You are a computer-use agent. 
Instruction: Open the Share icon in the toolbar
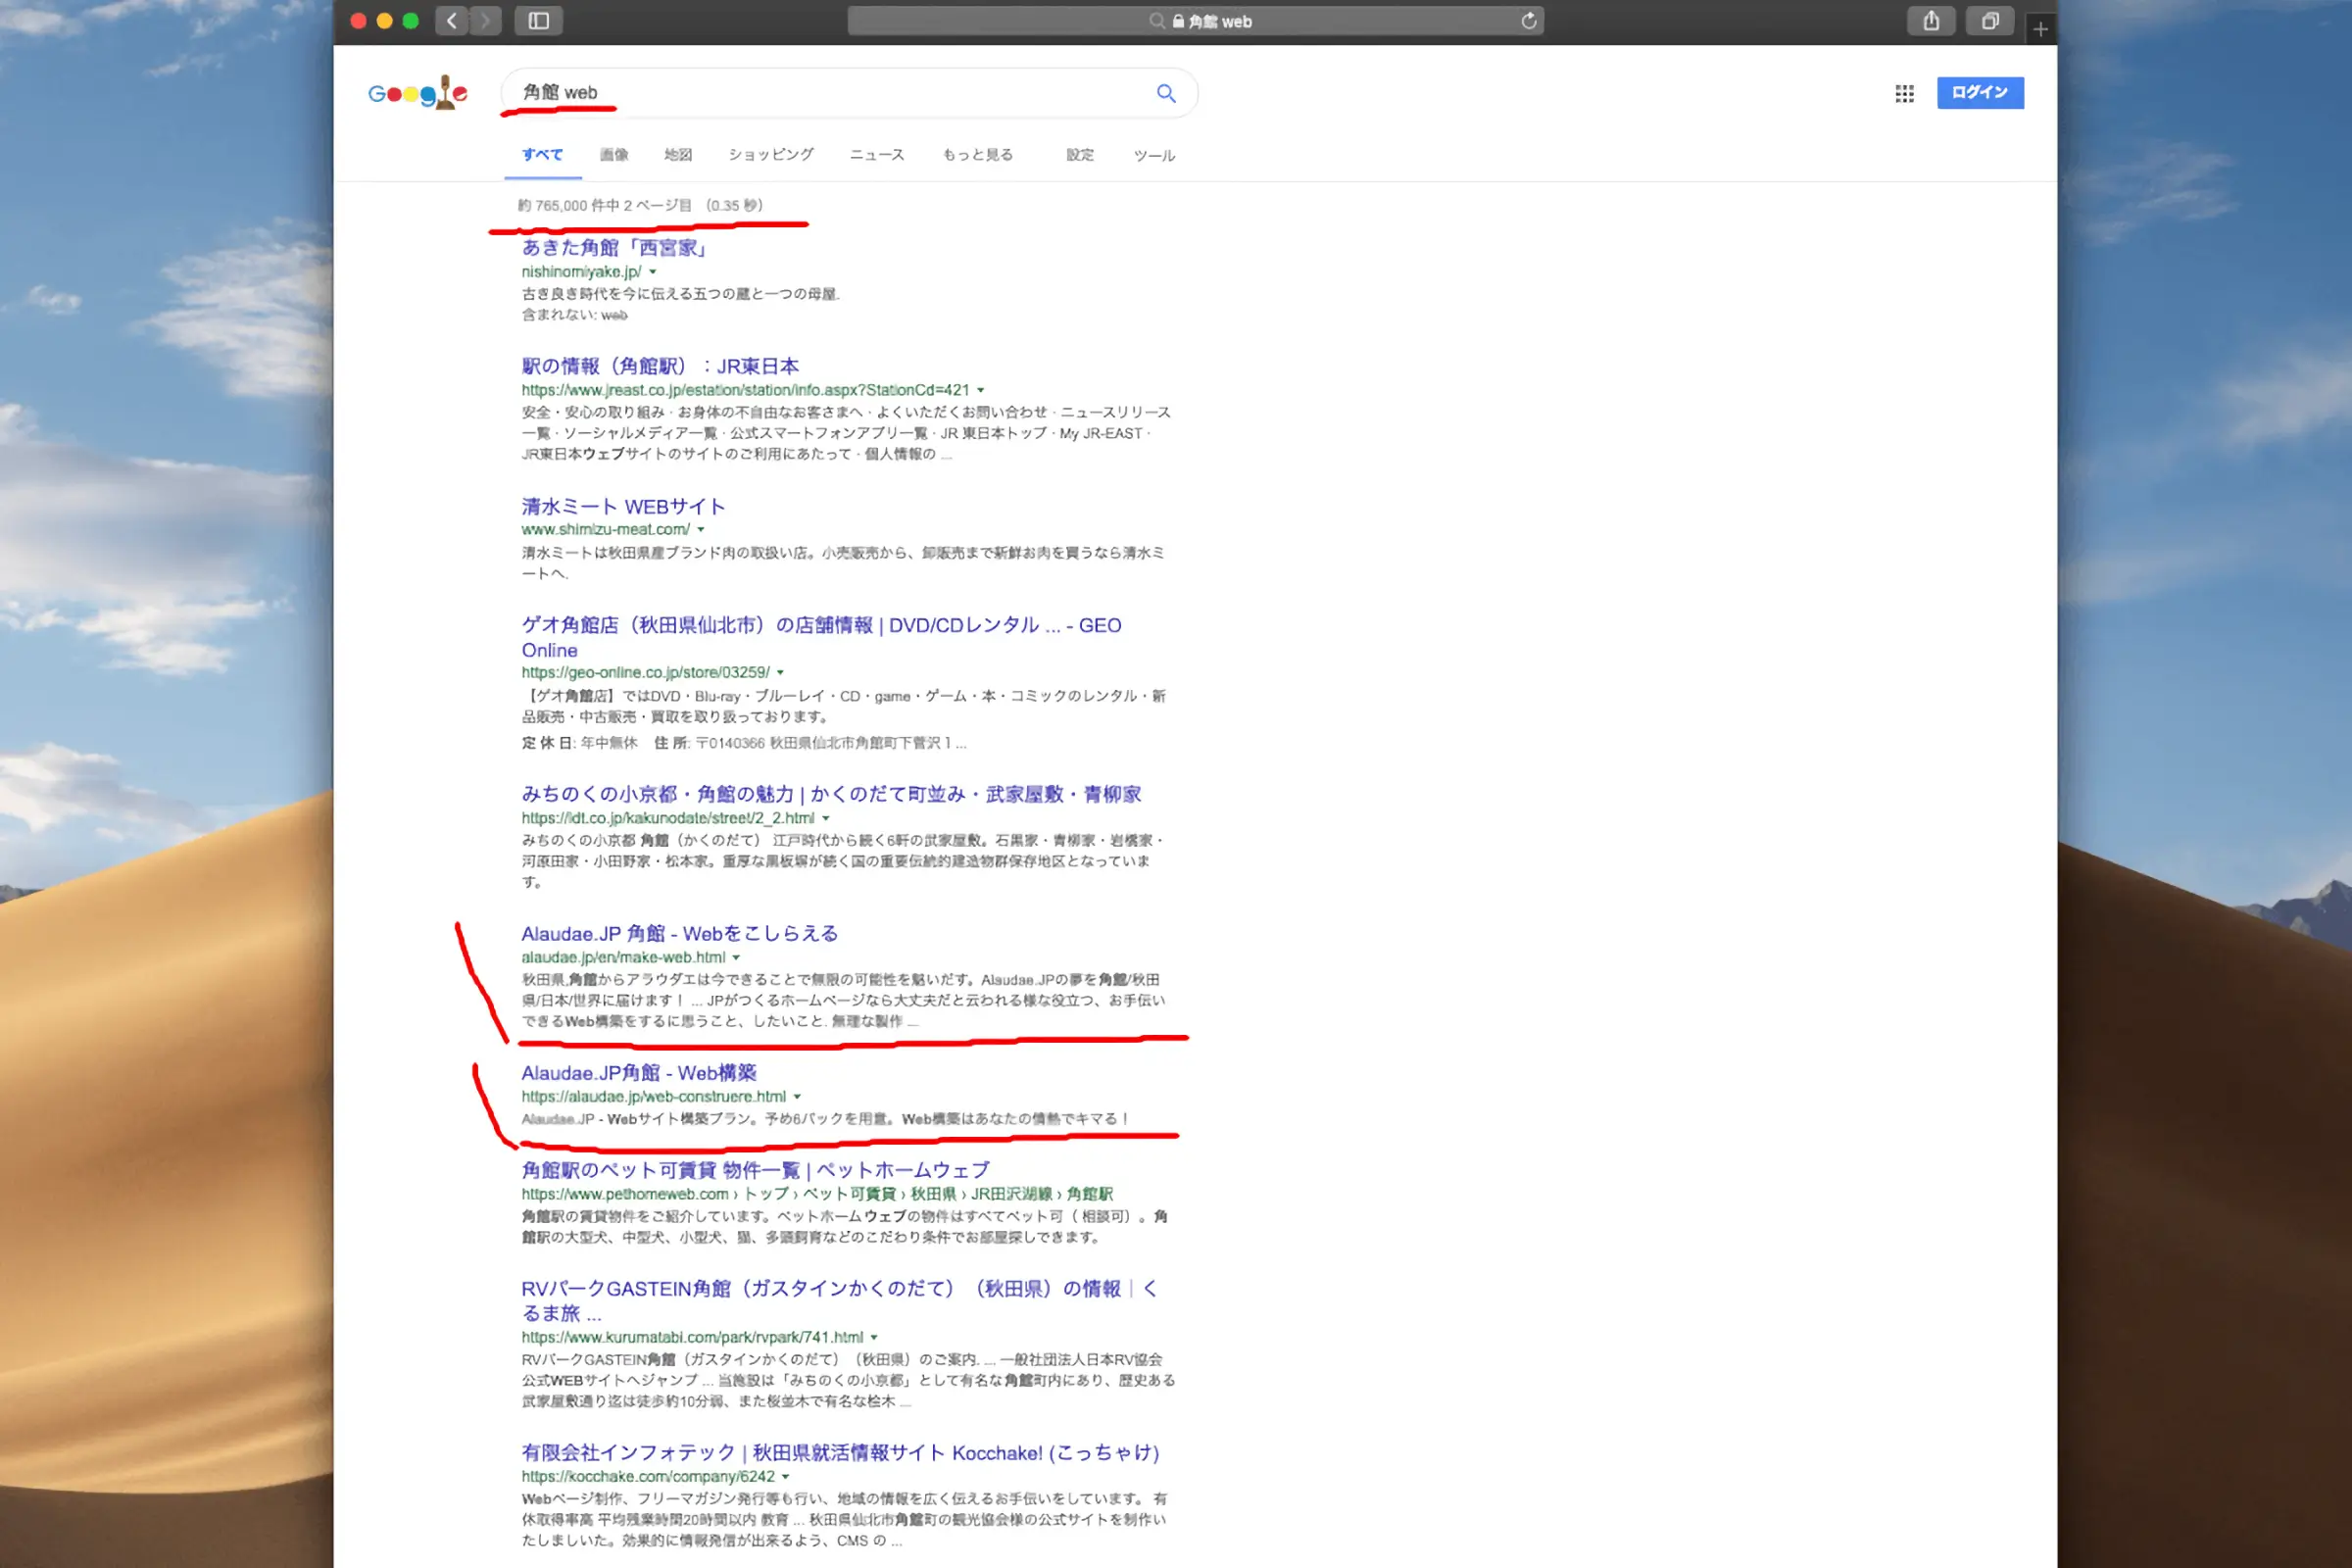pos(1931,21)
